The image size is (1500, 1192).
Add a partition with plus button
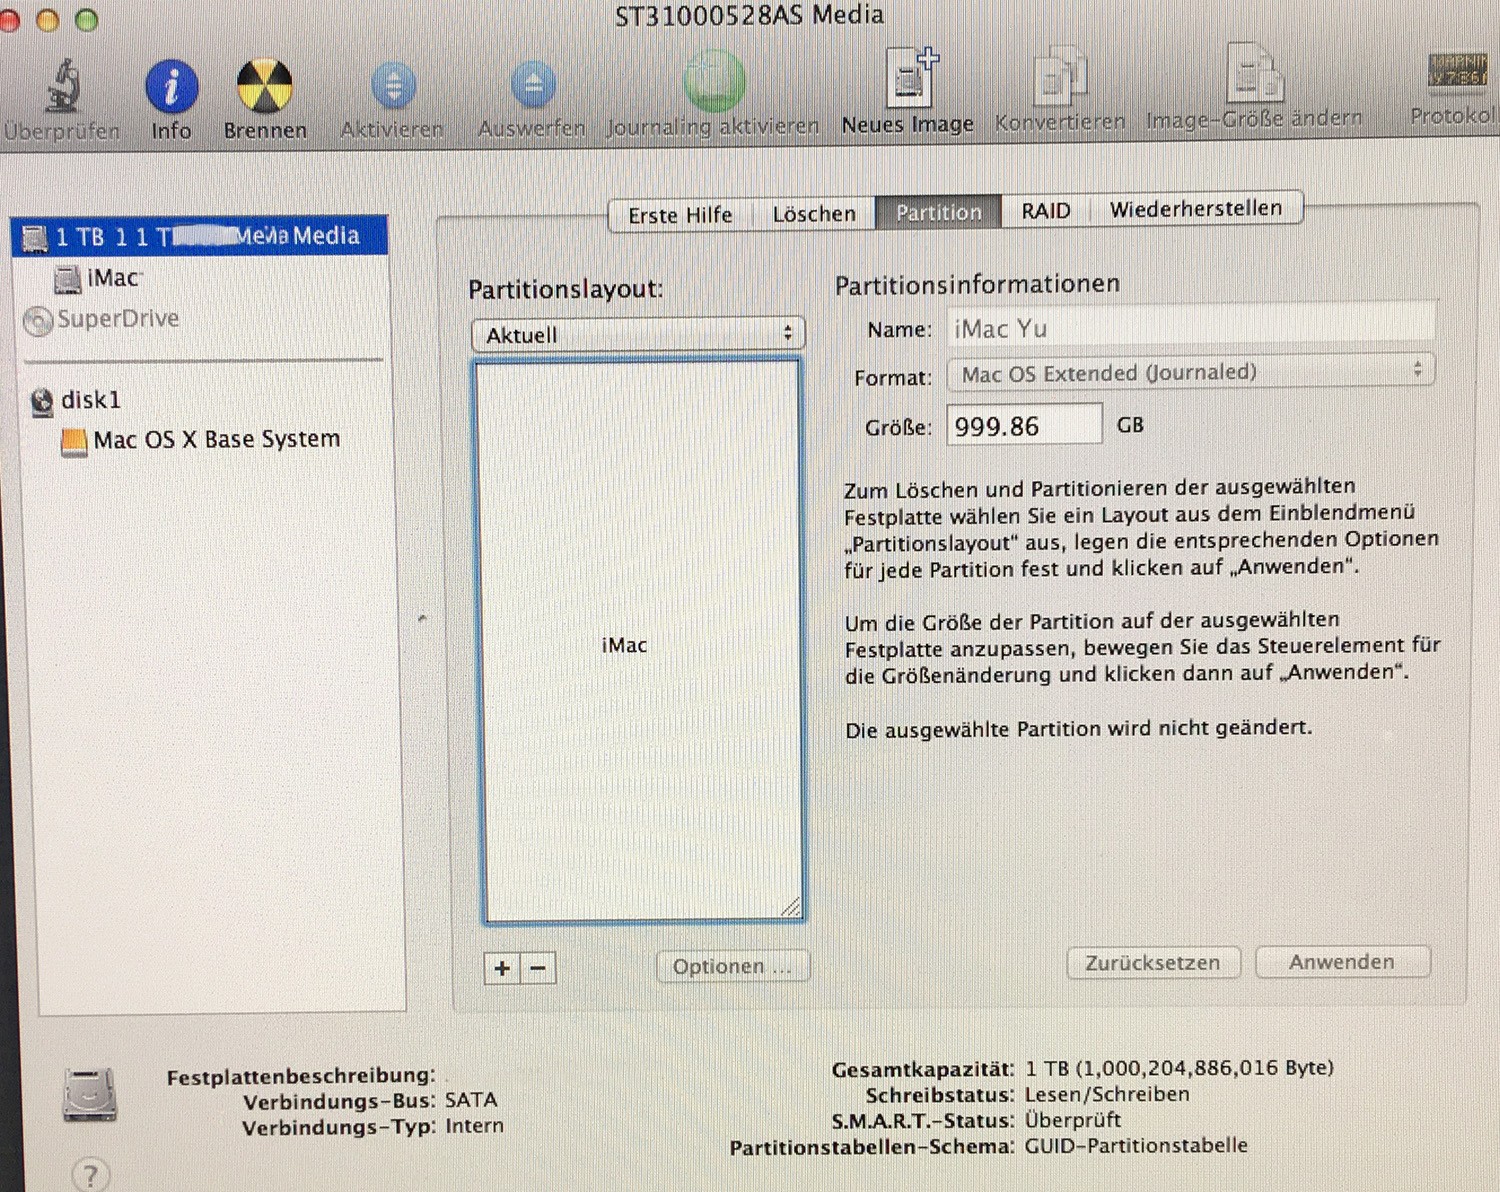(502, 968)
